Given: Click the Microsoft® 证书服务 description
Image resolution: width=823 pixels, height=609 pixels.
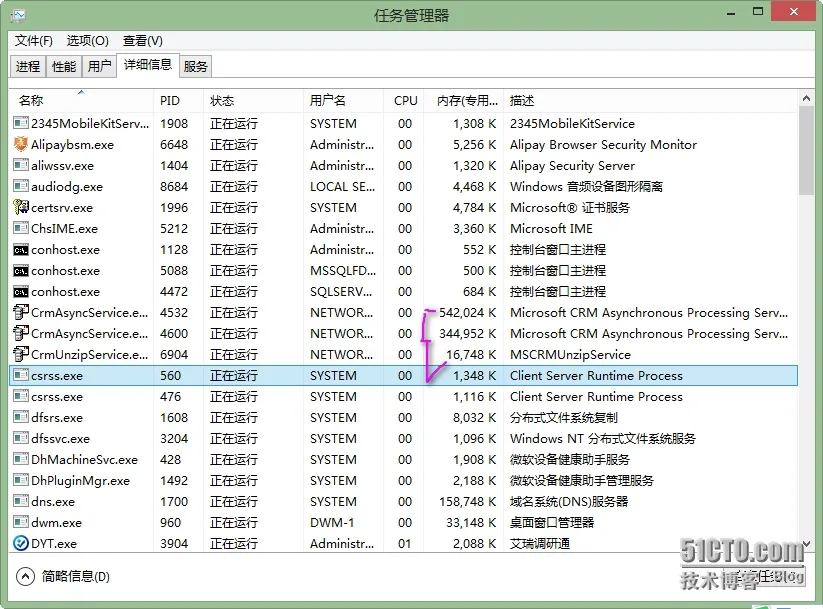Looking at the screenshot, I should click(569, 207).
